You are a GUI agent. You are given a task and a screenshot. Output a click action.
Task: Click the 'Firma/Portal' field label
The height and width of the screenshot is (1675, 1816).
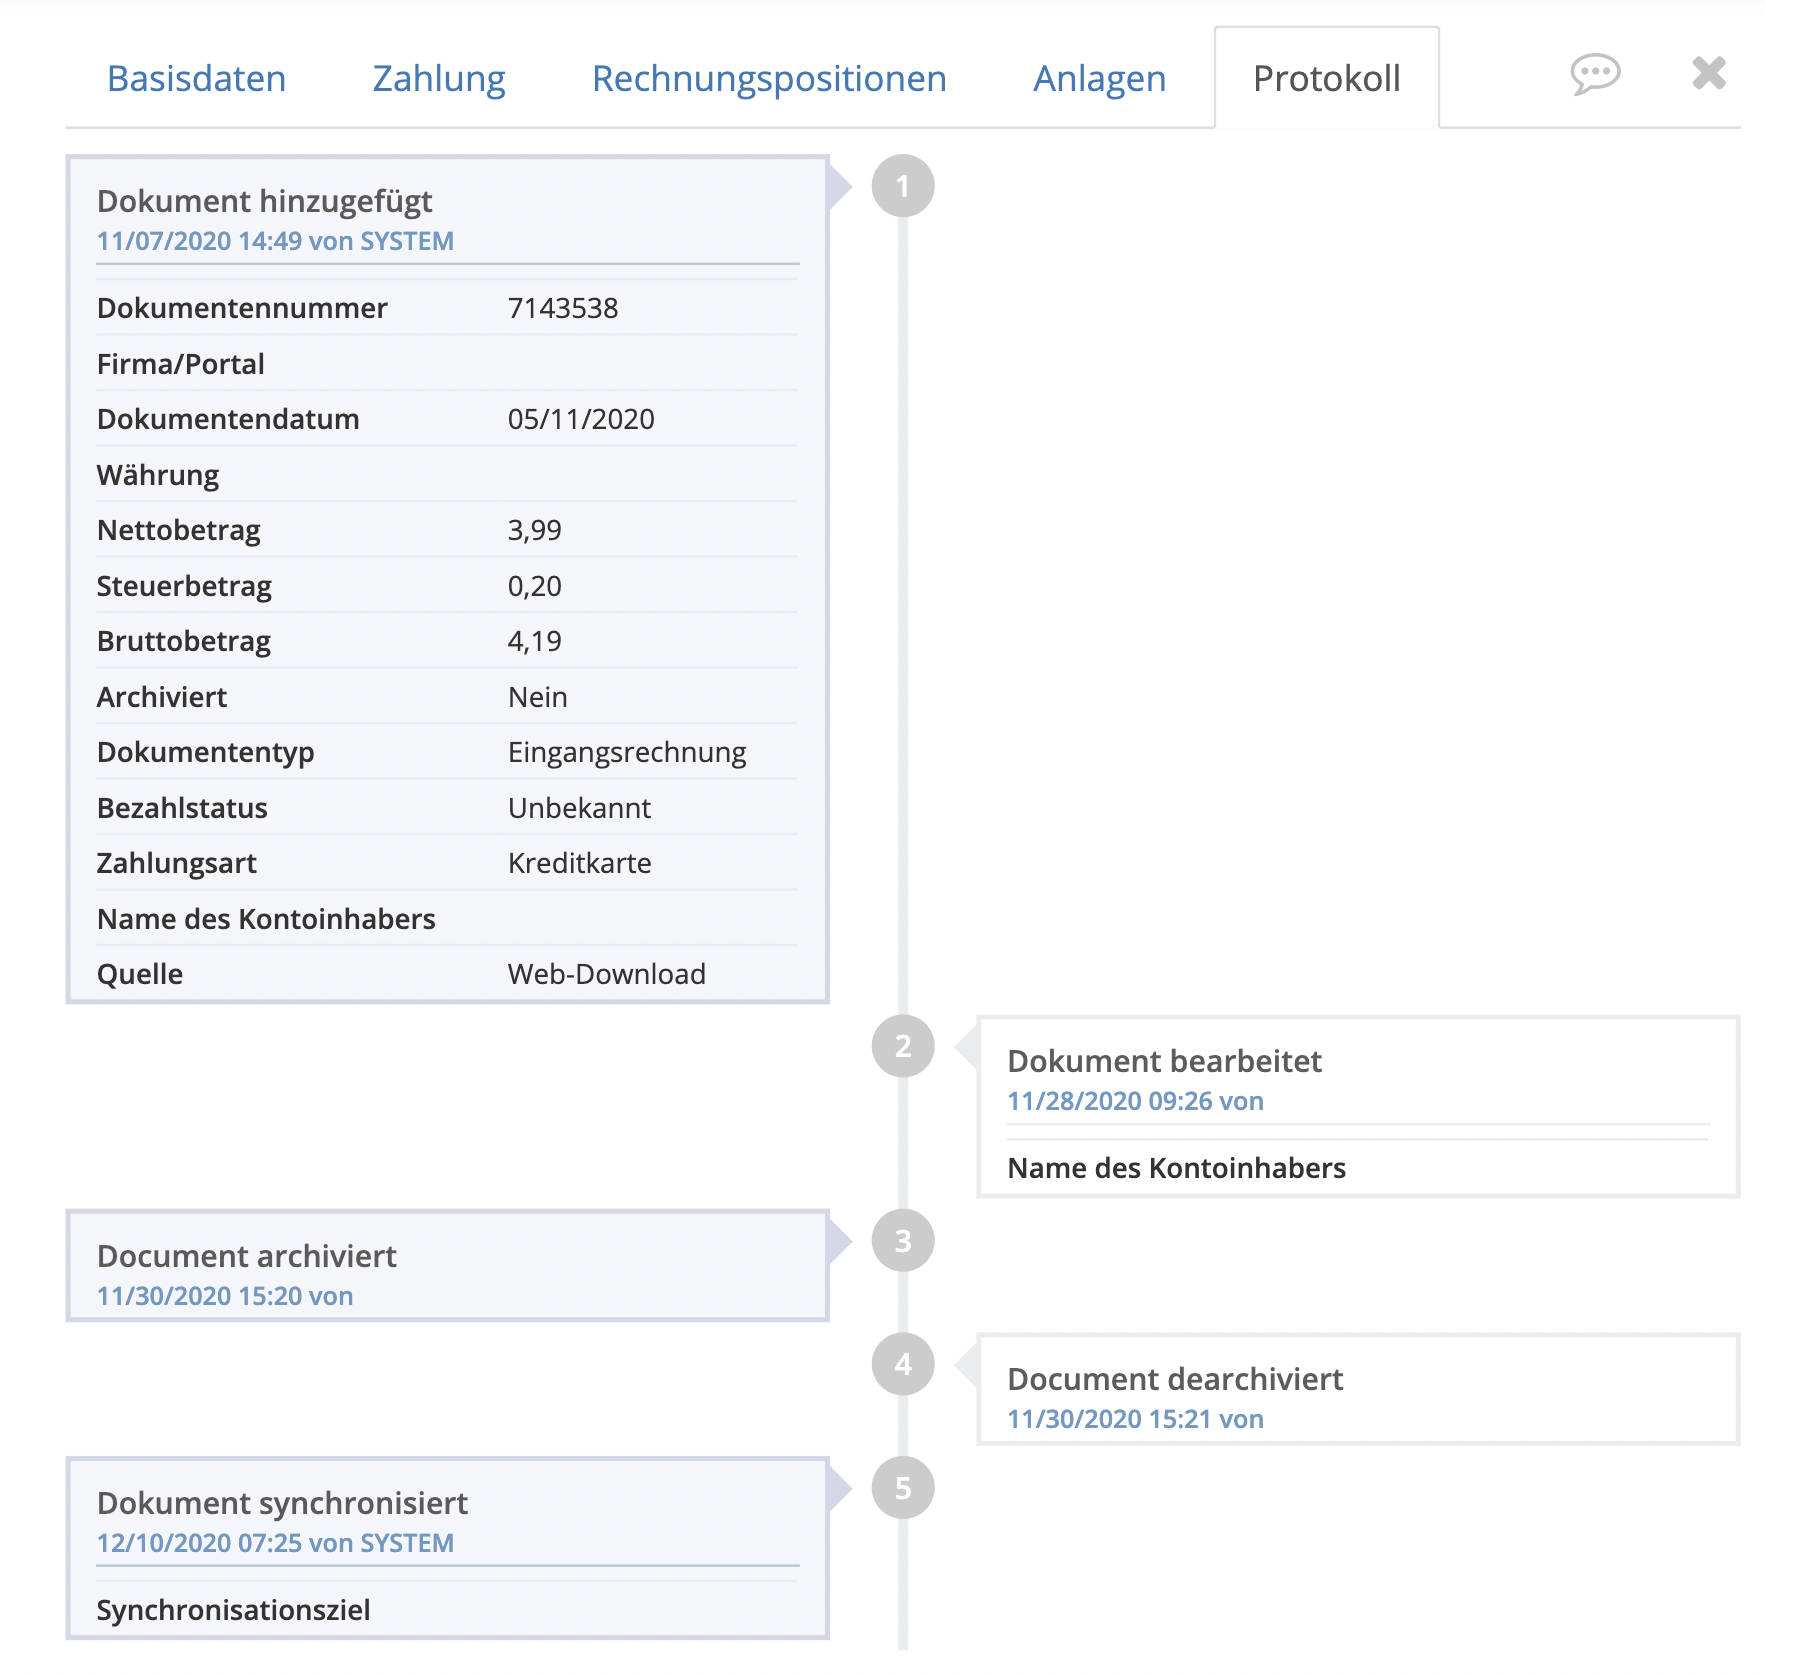point(181,364)
